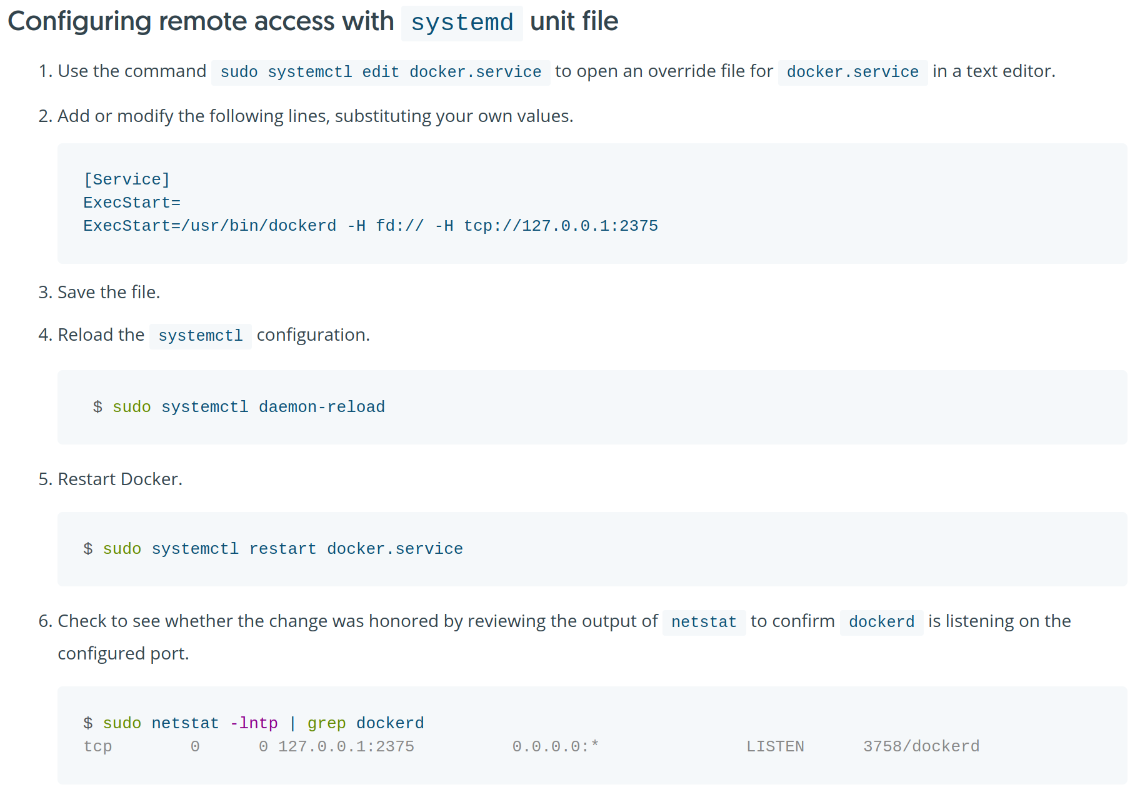
Task: Click the [Service] line in the code block
Action: click(x=127, y=179)
